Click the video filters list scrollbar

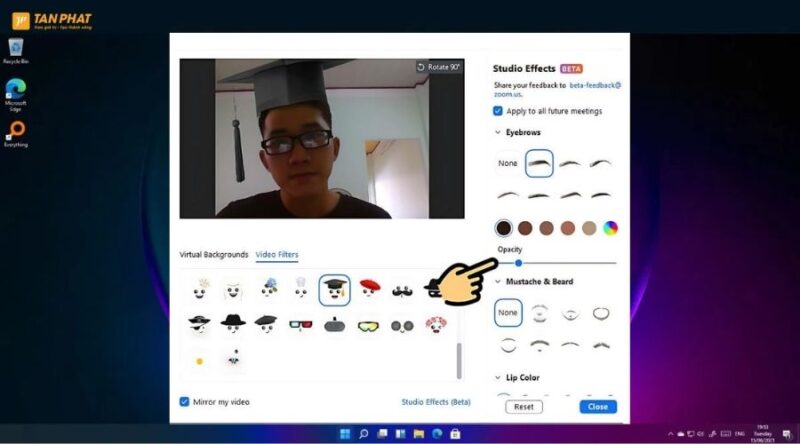click(x=459, y=360)
